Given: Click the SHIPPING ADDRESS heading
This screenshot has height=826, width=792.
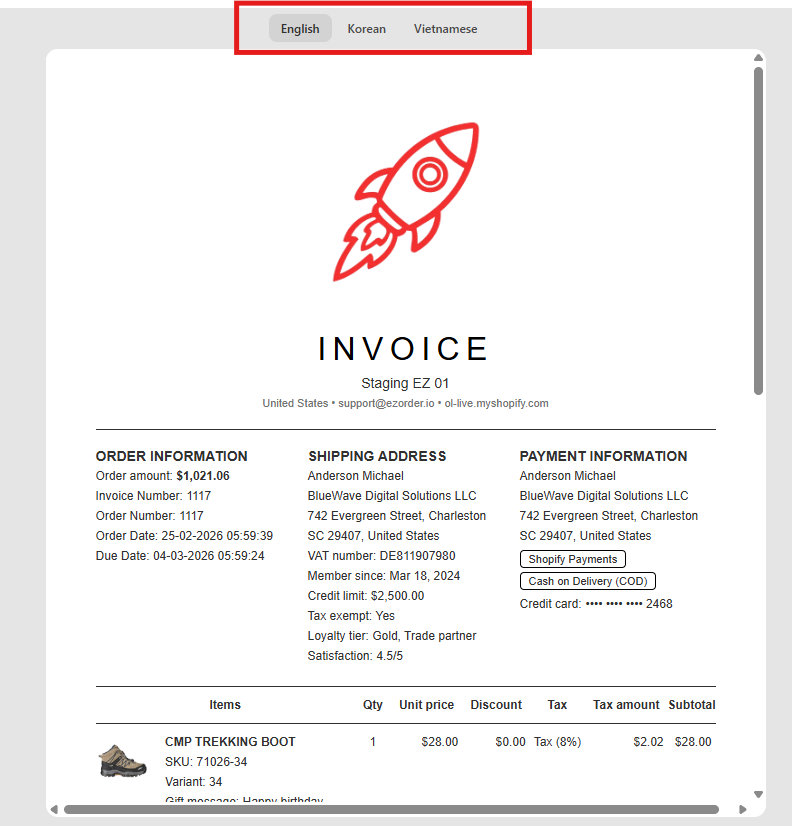Looking at the screenshot, I should pos(377,456).
